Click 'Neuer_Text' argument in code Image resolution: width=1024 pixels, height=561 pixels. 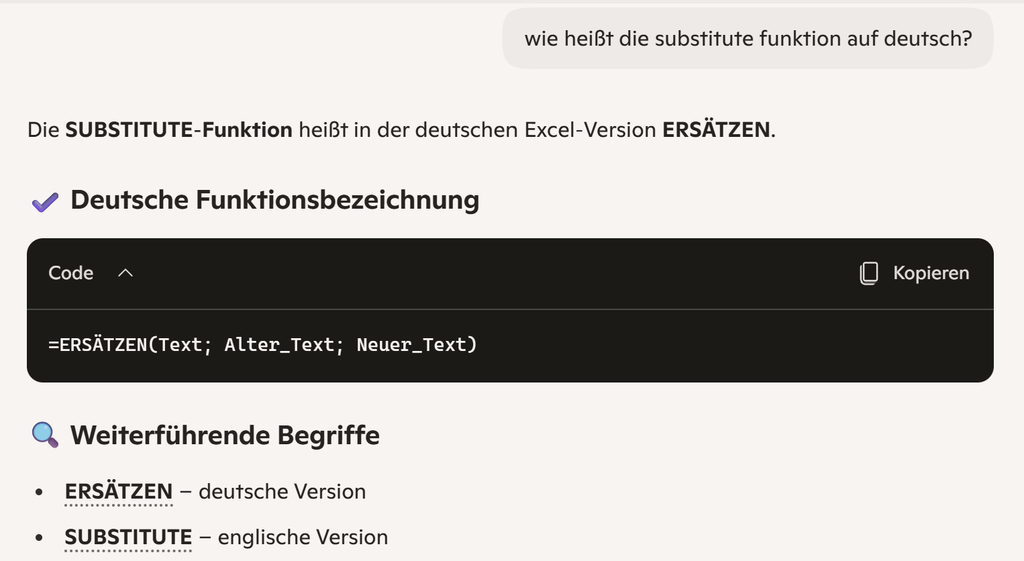tap(411, 345)
